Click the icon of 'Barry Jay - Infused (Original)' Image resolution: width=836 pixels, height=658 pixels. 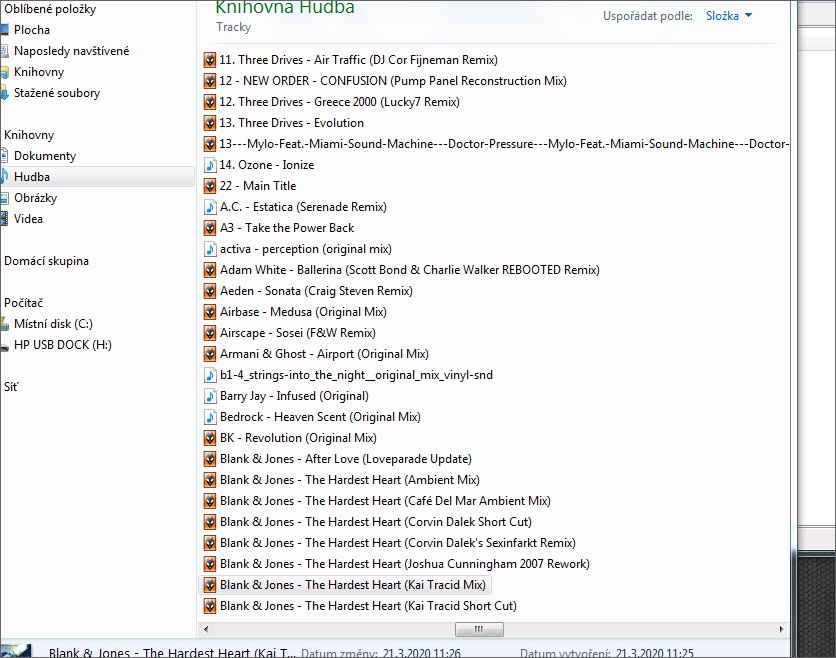210,396
